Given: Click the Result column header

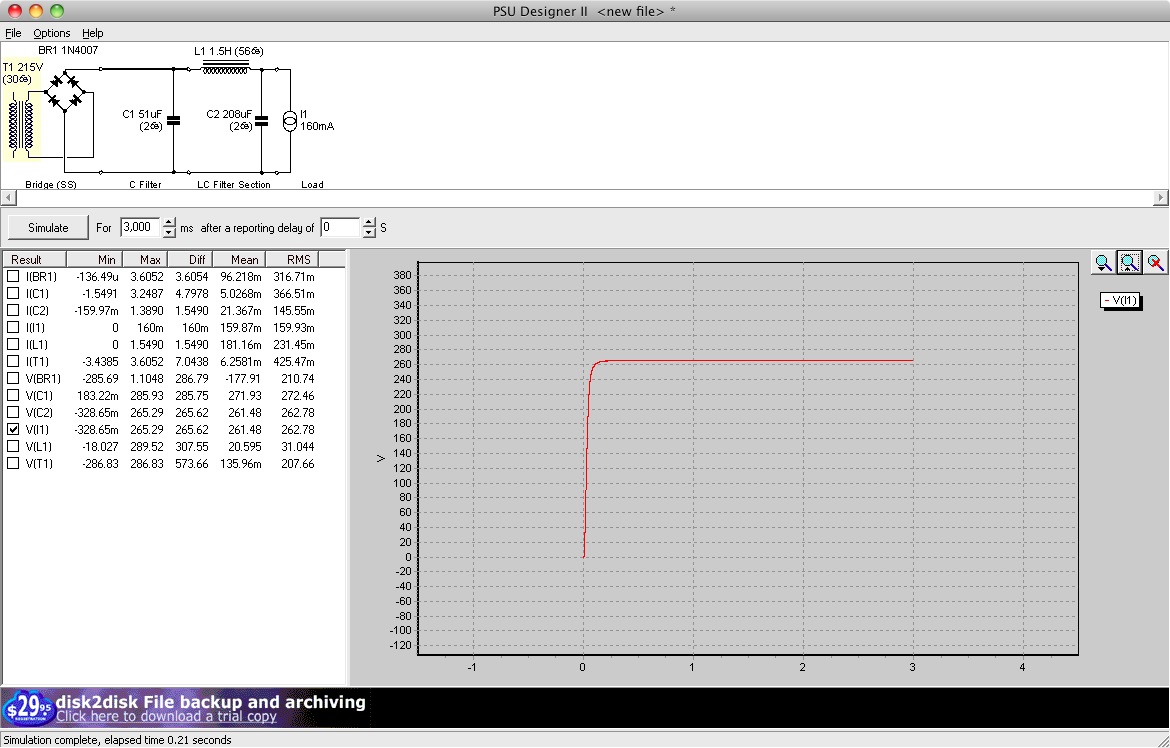Looking at the screenshot, I should point(34,260).
